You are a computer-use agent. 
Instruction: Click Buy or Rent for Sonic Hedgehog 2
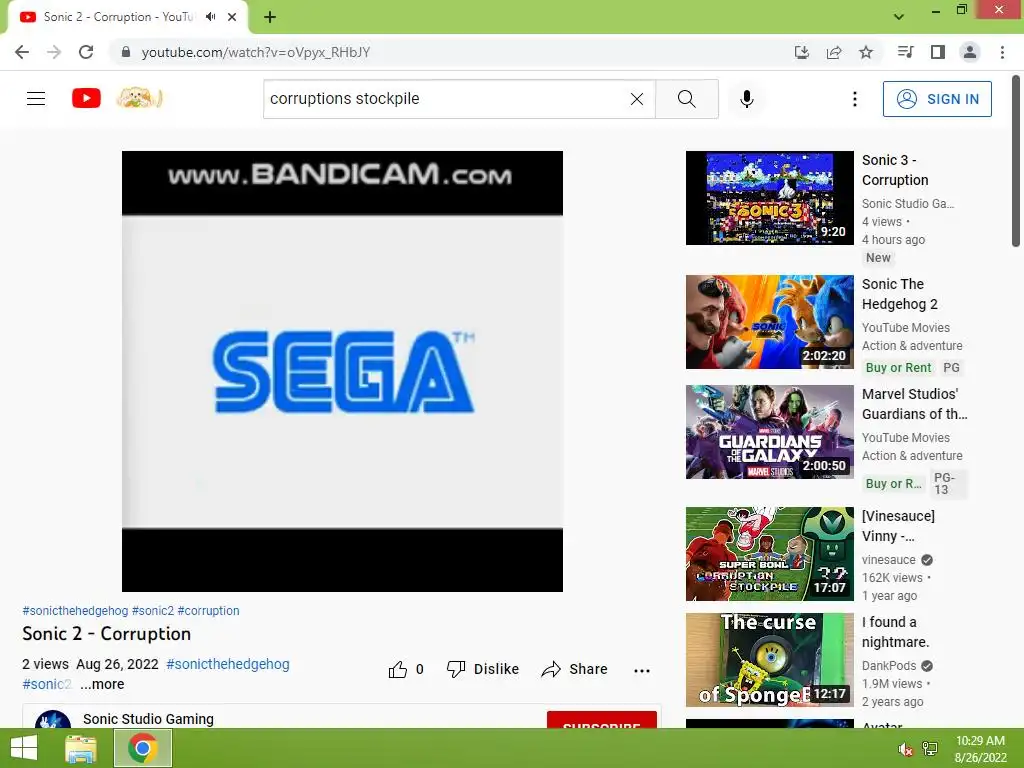point(898,368)
